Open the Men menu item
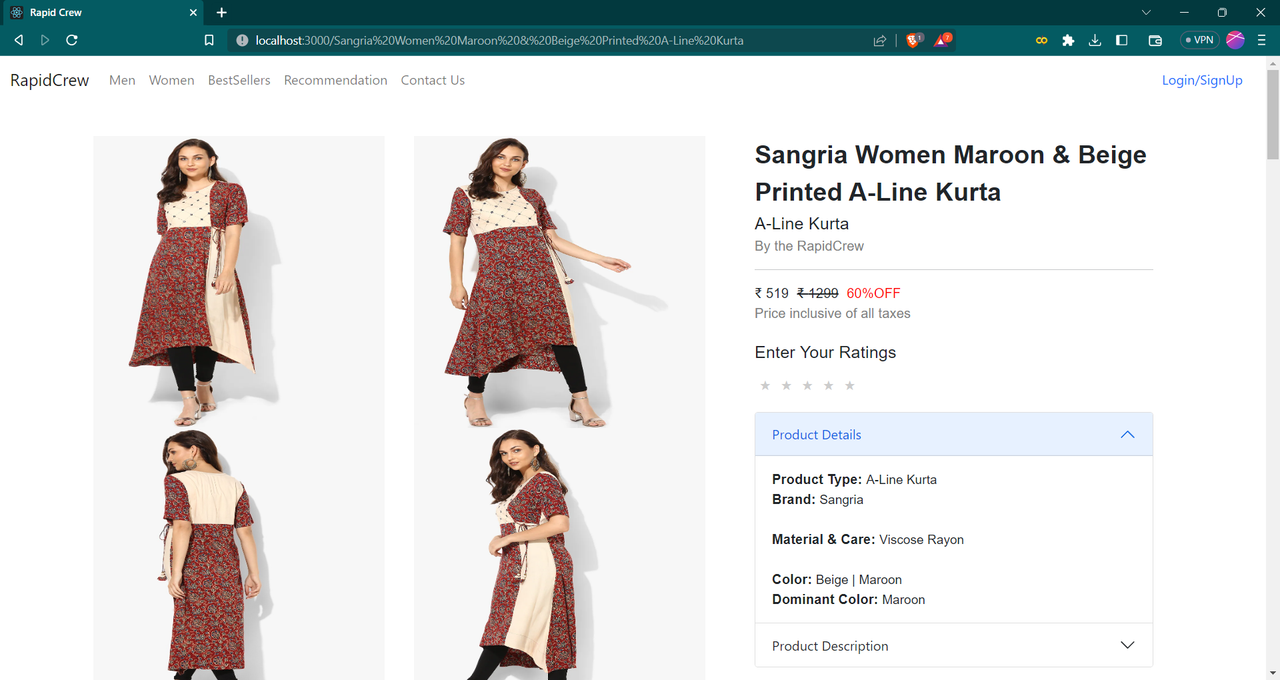This screenshot has width=1280, height=680. pyautogui.click(x=122, y=80)
